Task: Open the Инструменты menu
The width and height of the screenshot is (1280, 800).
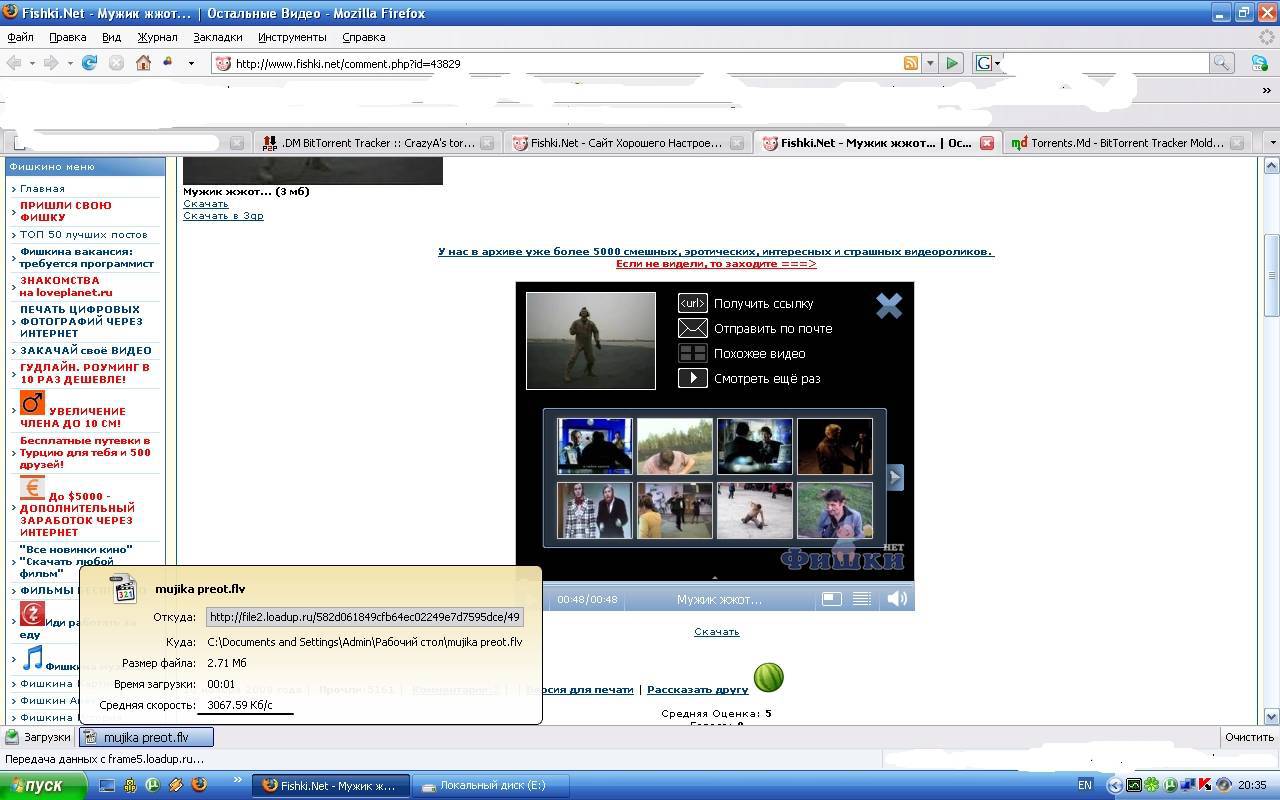Action: click(292, 37)
